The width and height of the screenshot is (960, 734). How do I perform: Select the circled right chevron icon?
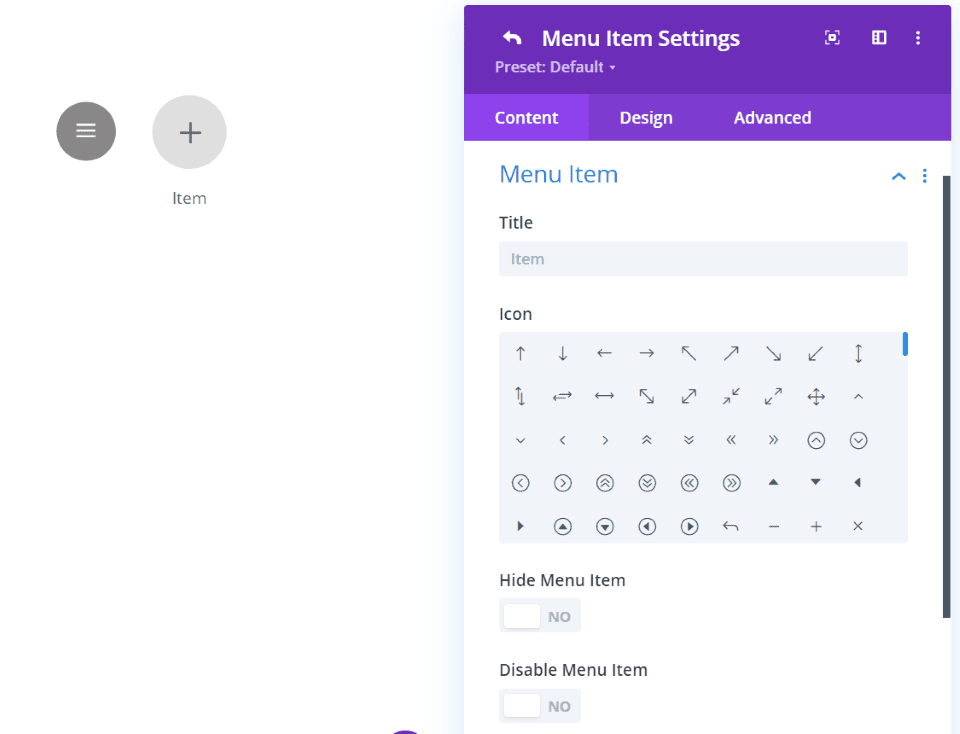coord(563,483)
